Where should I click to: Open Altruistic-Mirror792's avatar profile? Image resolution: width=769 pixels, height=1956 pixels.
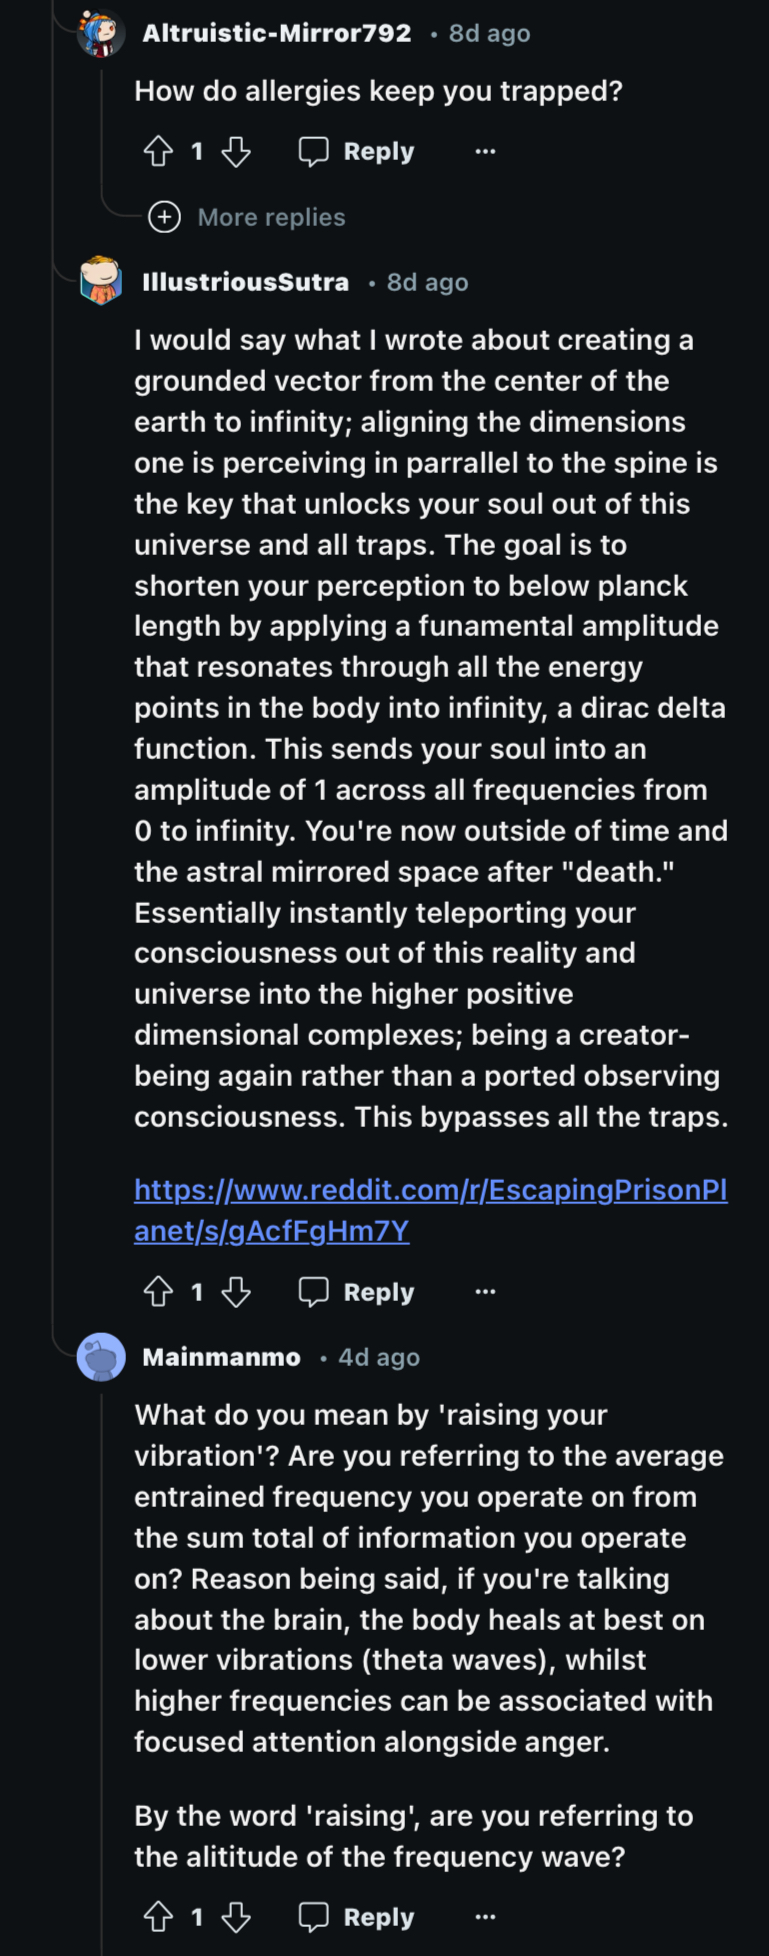pyautogui.click(x=101, y=33)
